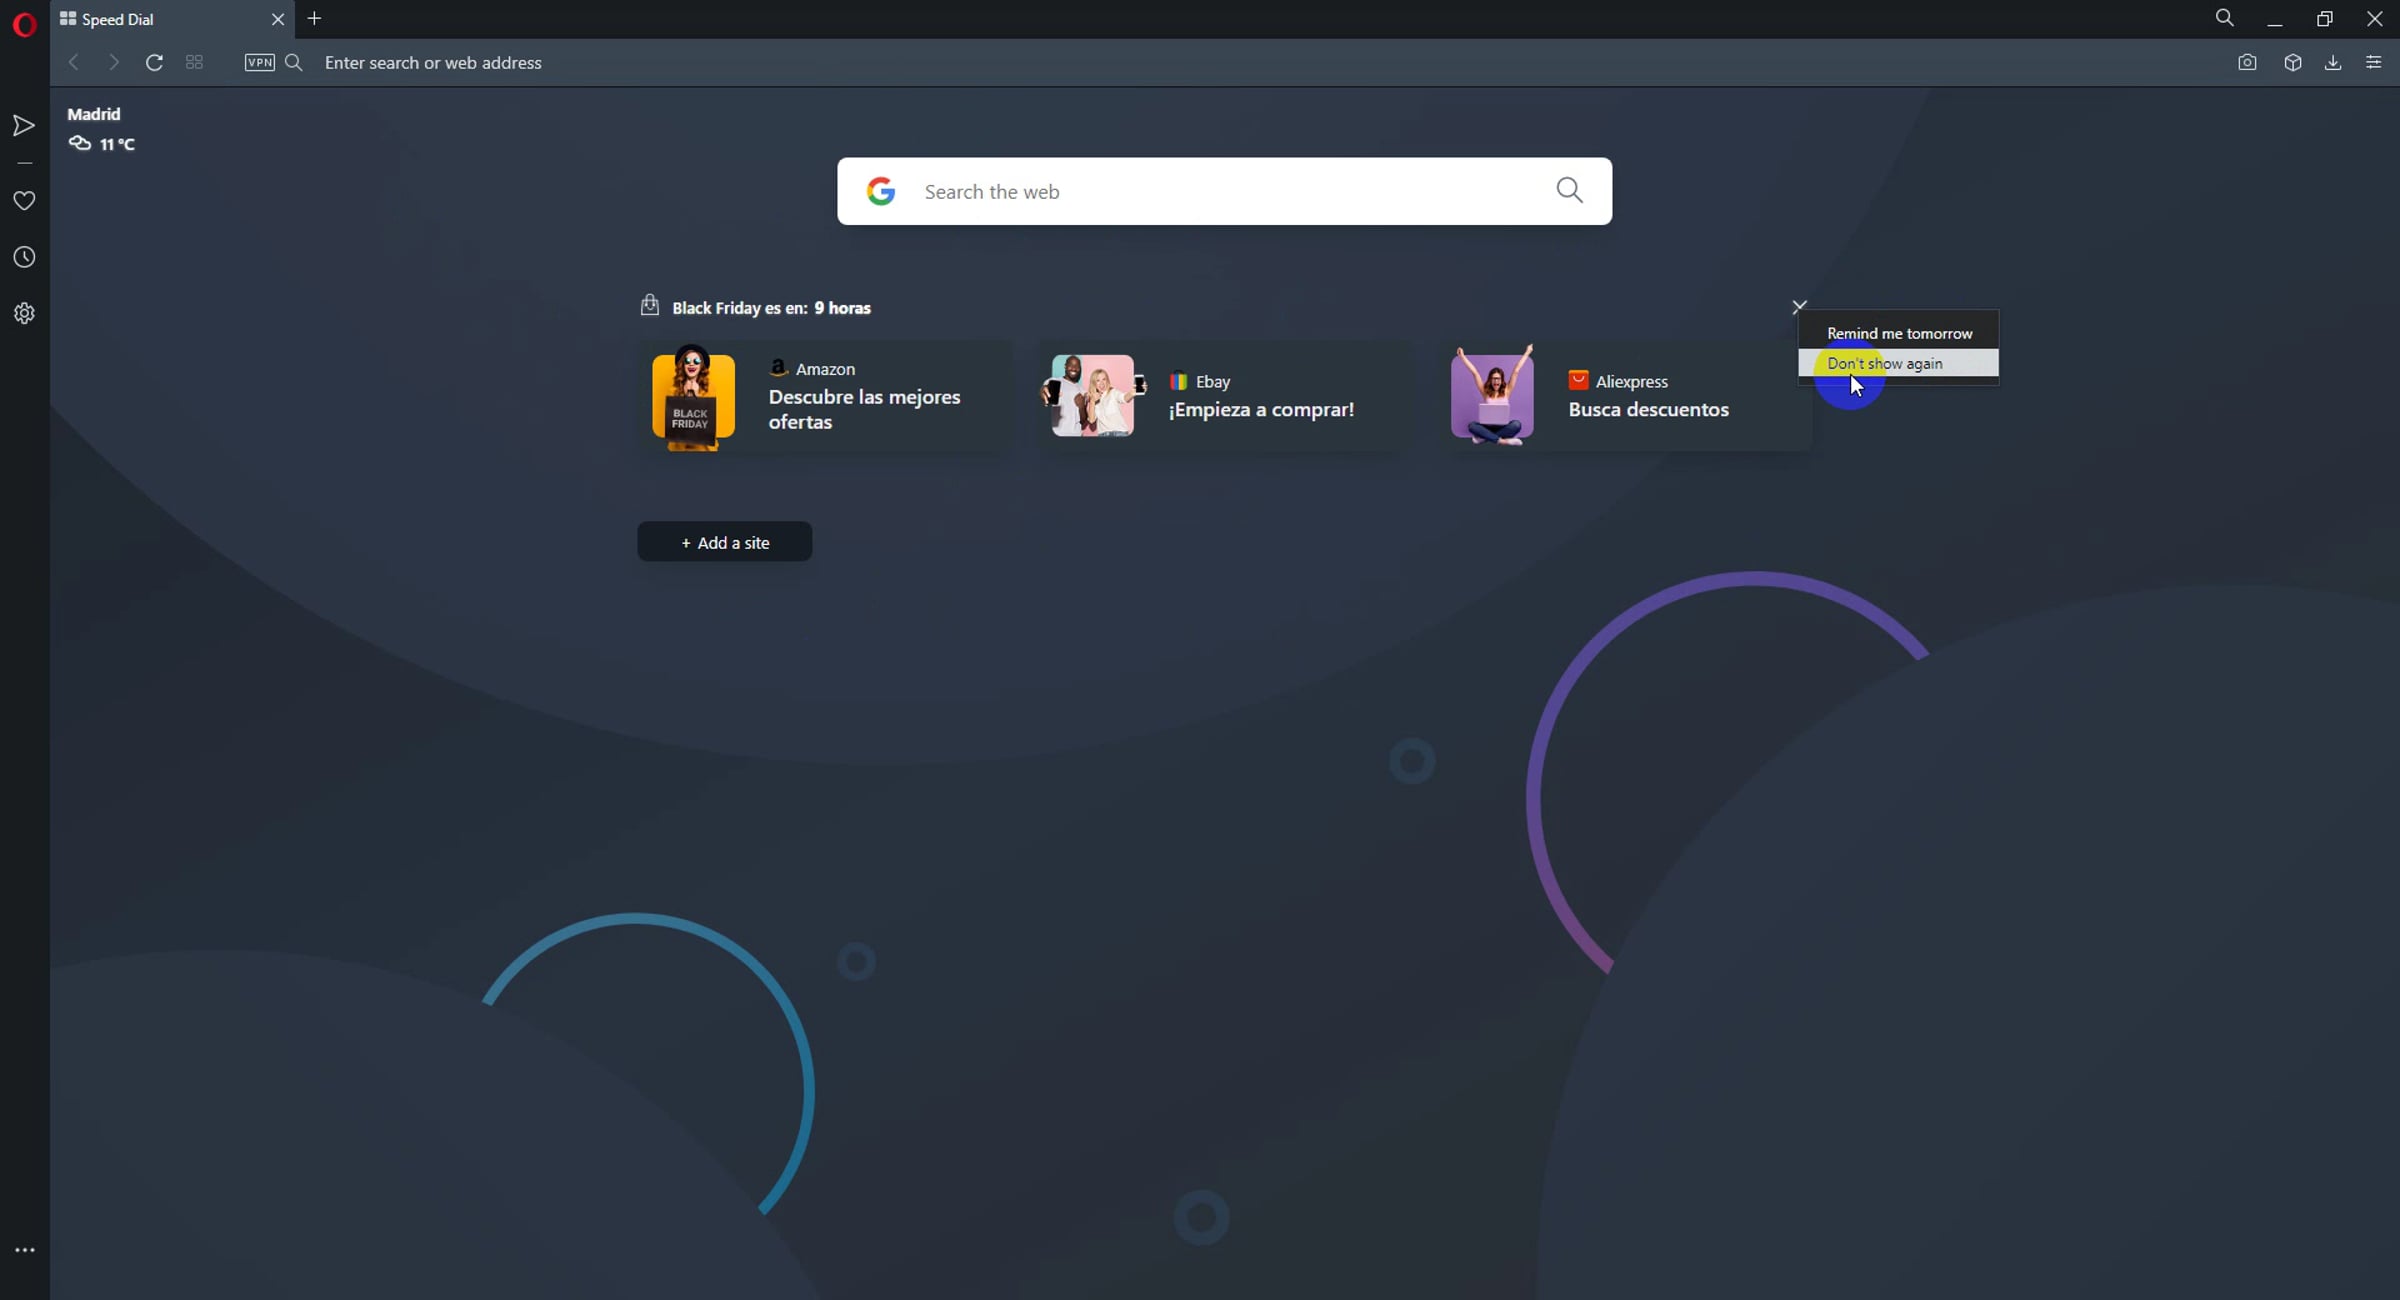Open the Aliexpress promo thumbnail

coord(1492,395)
